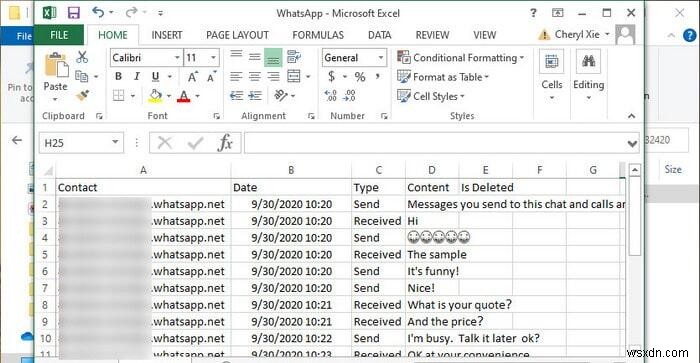700x363 pixels.
Task: Open Conditional Formatting menu
Action: coord(460,58)
